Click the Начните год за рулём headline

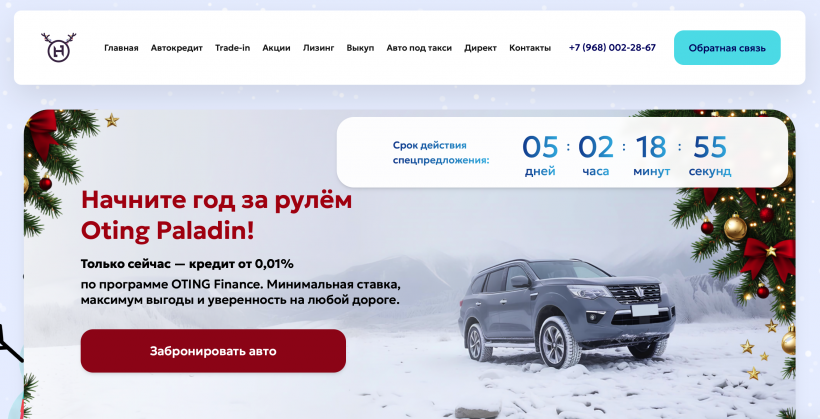coord(217,215)
